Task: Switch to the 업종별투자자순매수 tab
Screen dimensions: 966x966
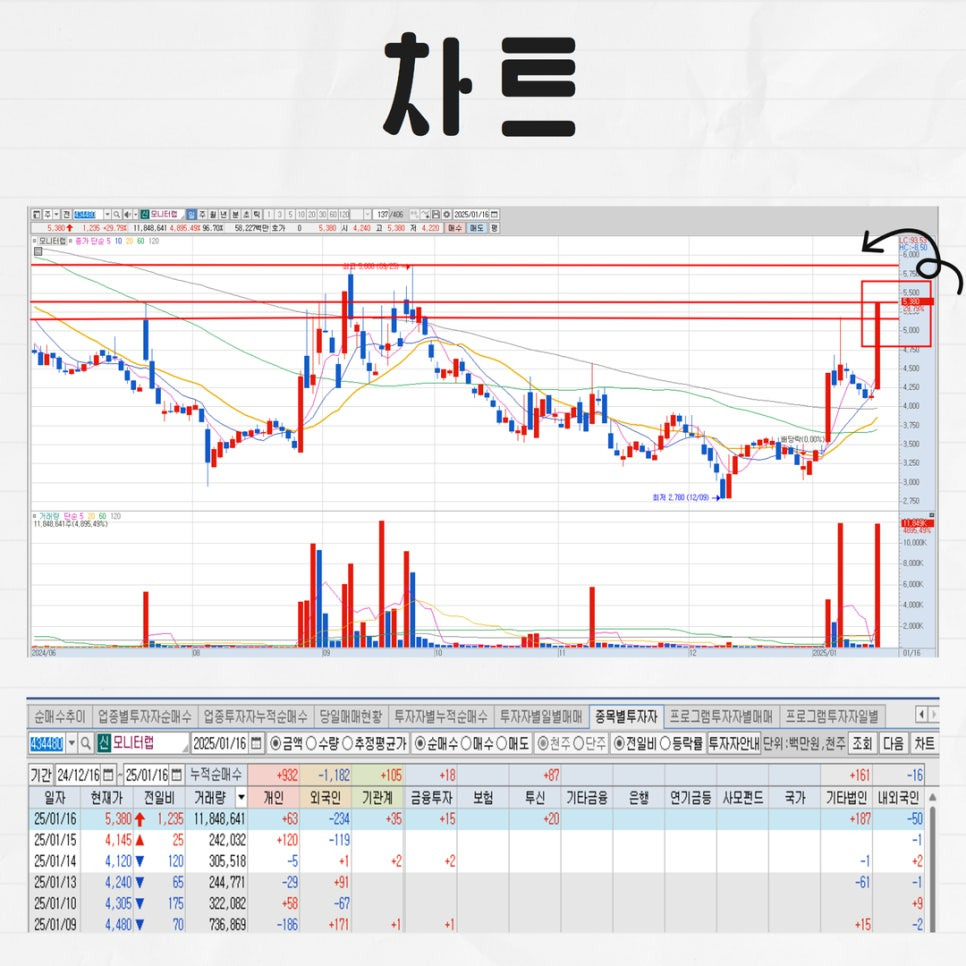Action: [145, 716]
